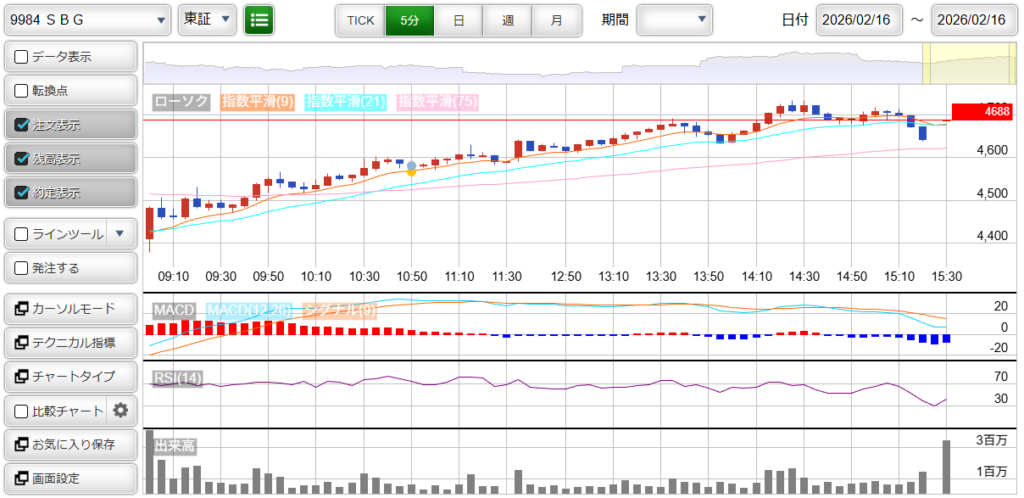
Task: Click the orange order marker on chart
Action: [411, 172]
